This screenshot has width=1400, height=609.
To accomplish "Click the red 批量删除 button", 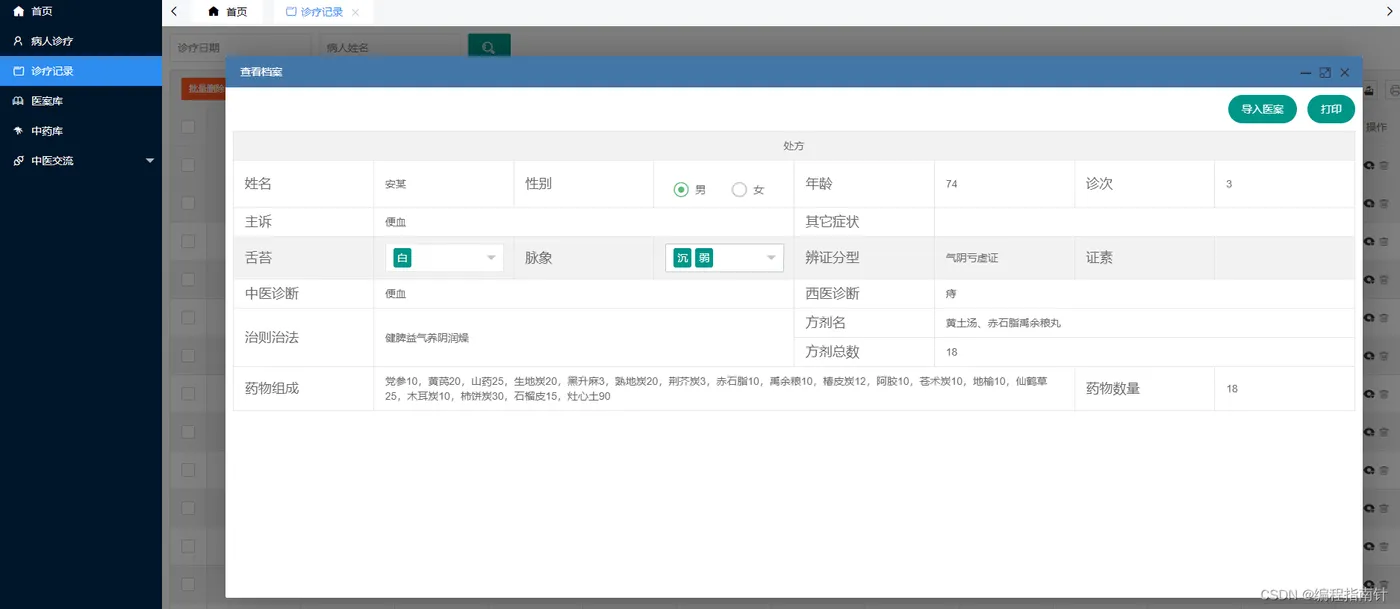I will pyautogui.click(x=204, y=88).
